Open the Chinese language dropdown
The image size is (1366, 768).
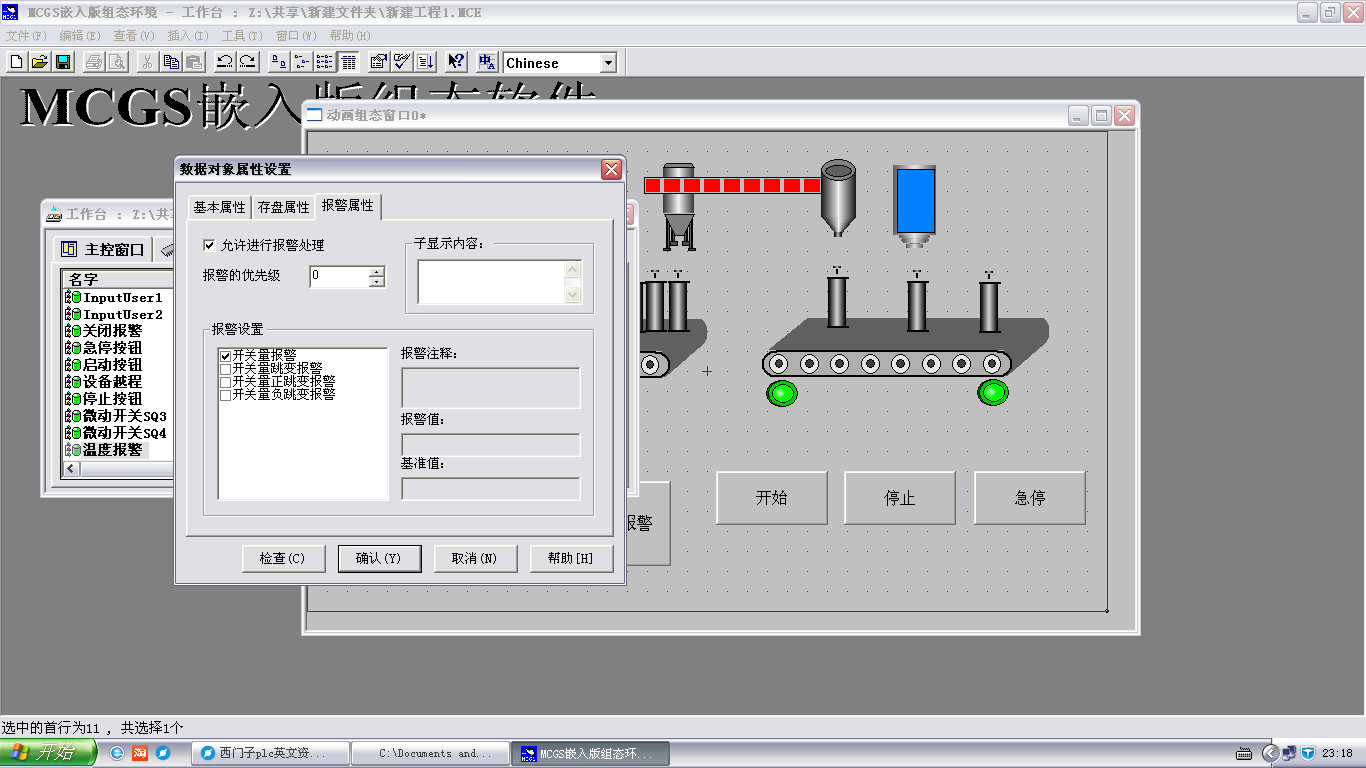coord(607,63)
